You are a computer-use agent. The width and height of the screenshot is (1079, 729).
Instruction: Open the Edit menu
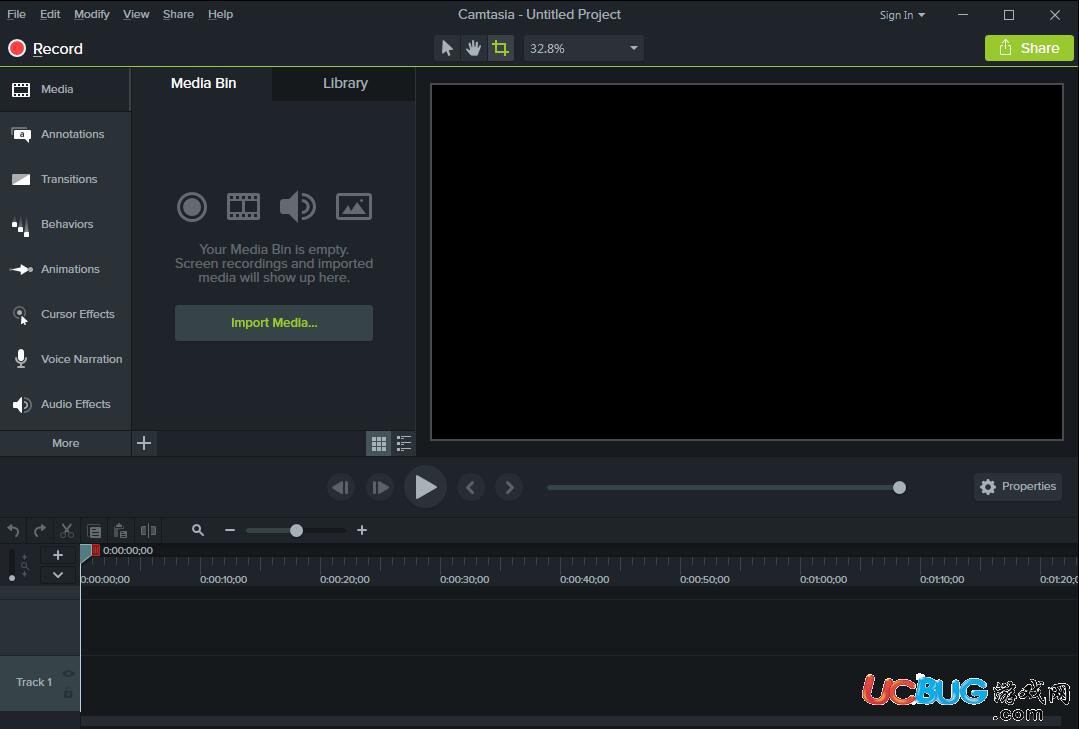pyautogui.click(x=50, y=14)
